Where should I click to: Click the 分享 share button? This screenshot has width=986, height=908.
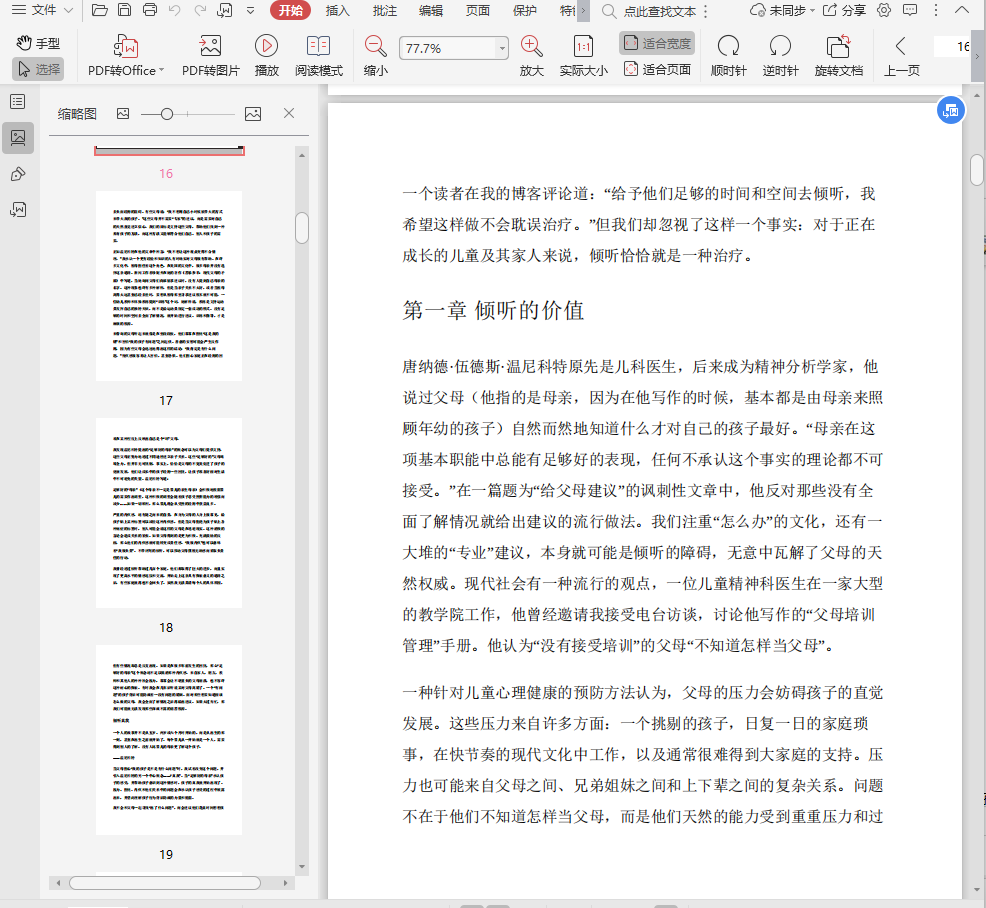(x=845, y=11)
